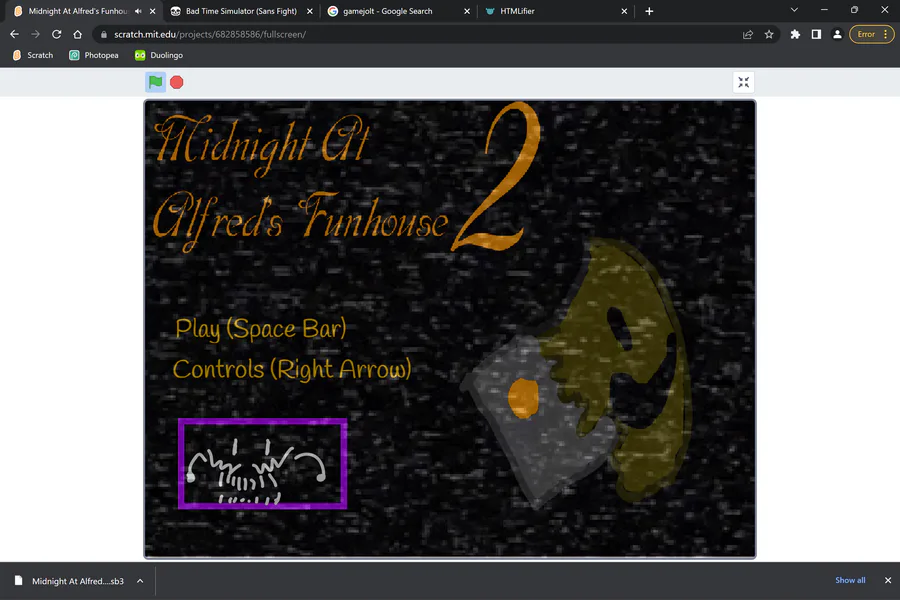
Task: Switch to the Midnight At Alfred's Funhouse tab
Action: pyautogui.click(x=77, y=11)
